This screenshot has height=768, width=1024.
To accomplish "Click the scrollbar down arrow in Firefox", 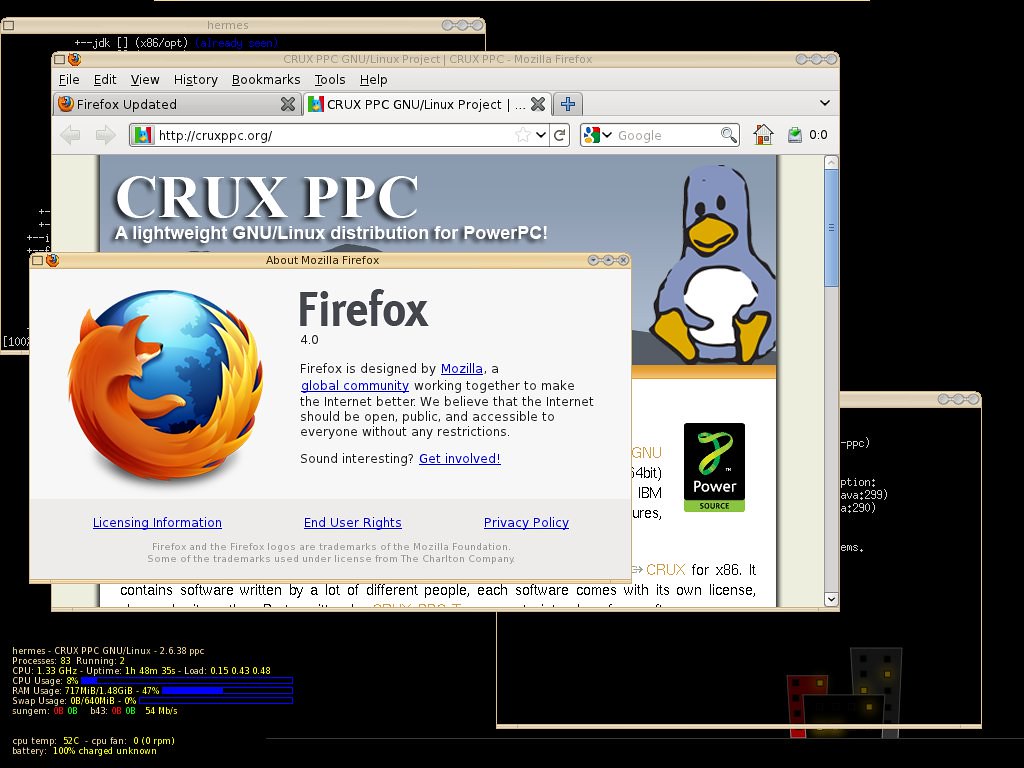I will pos(831,599).
